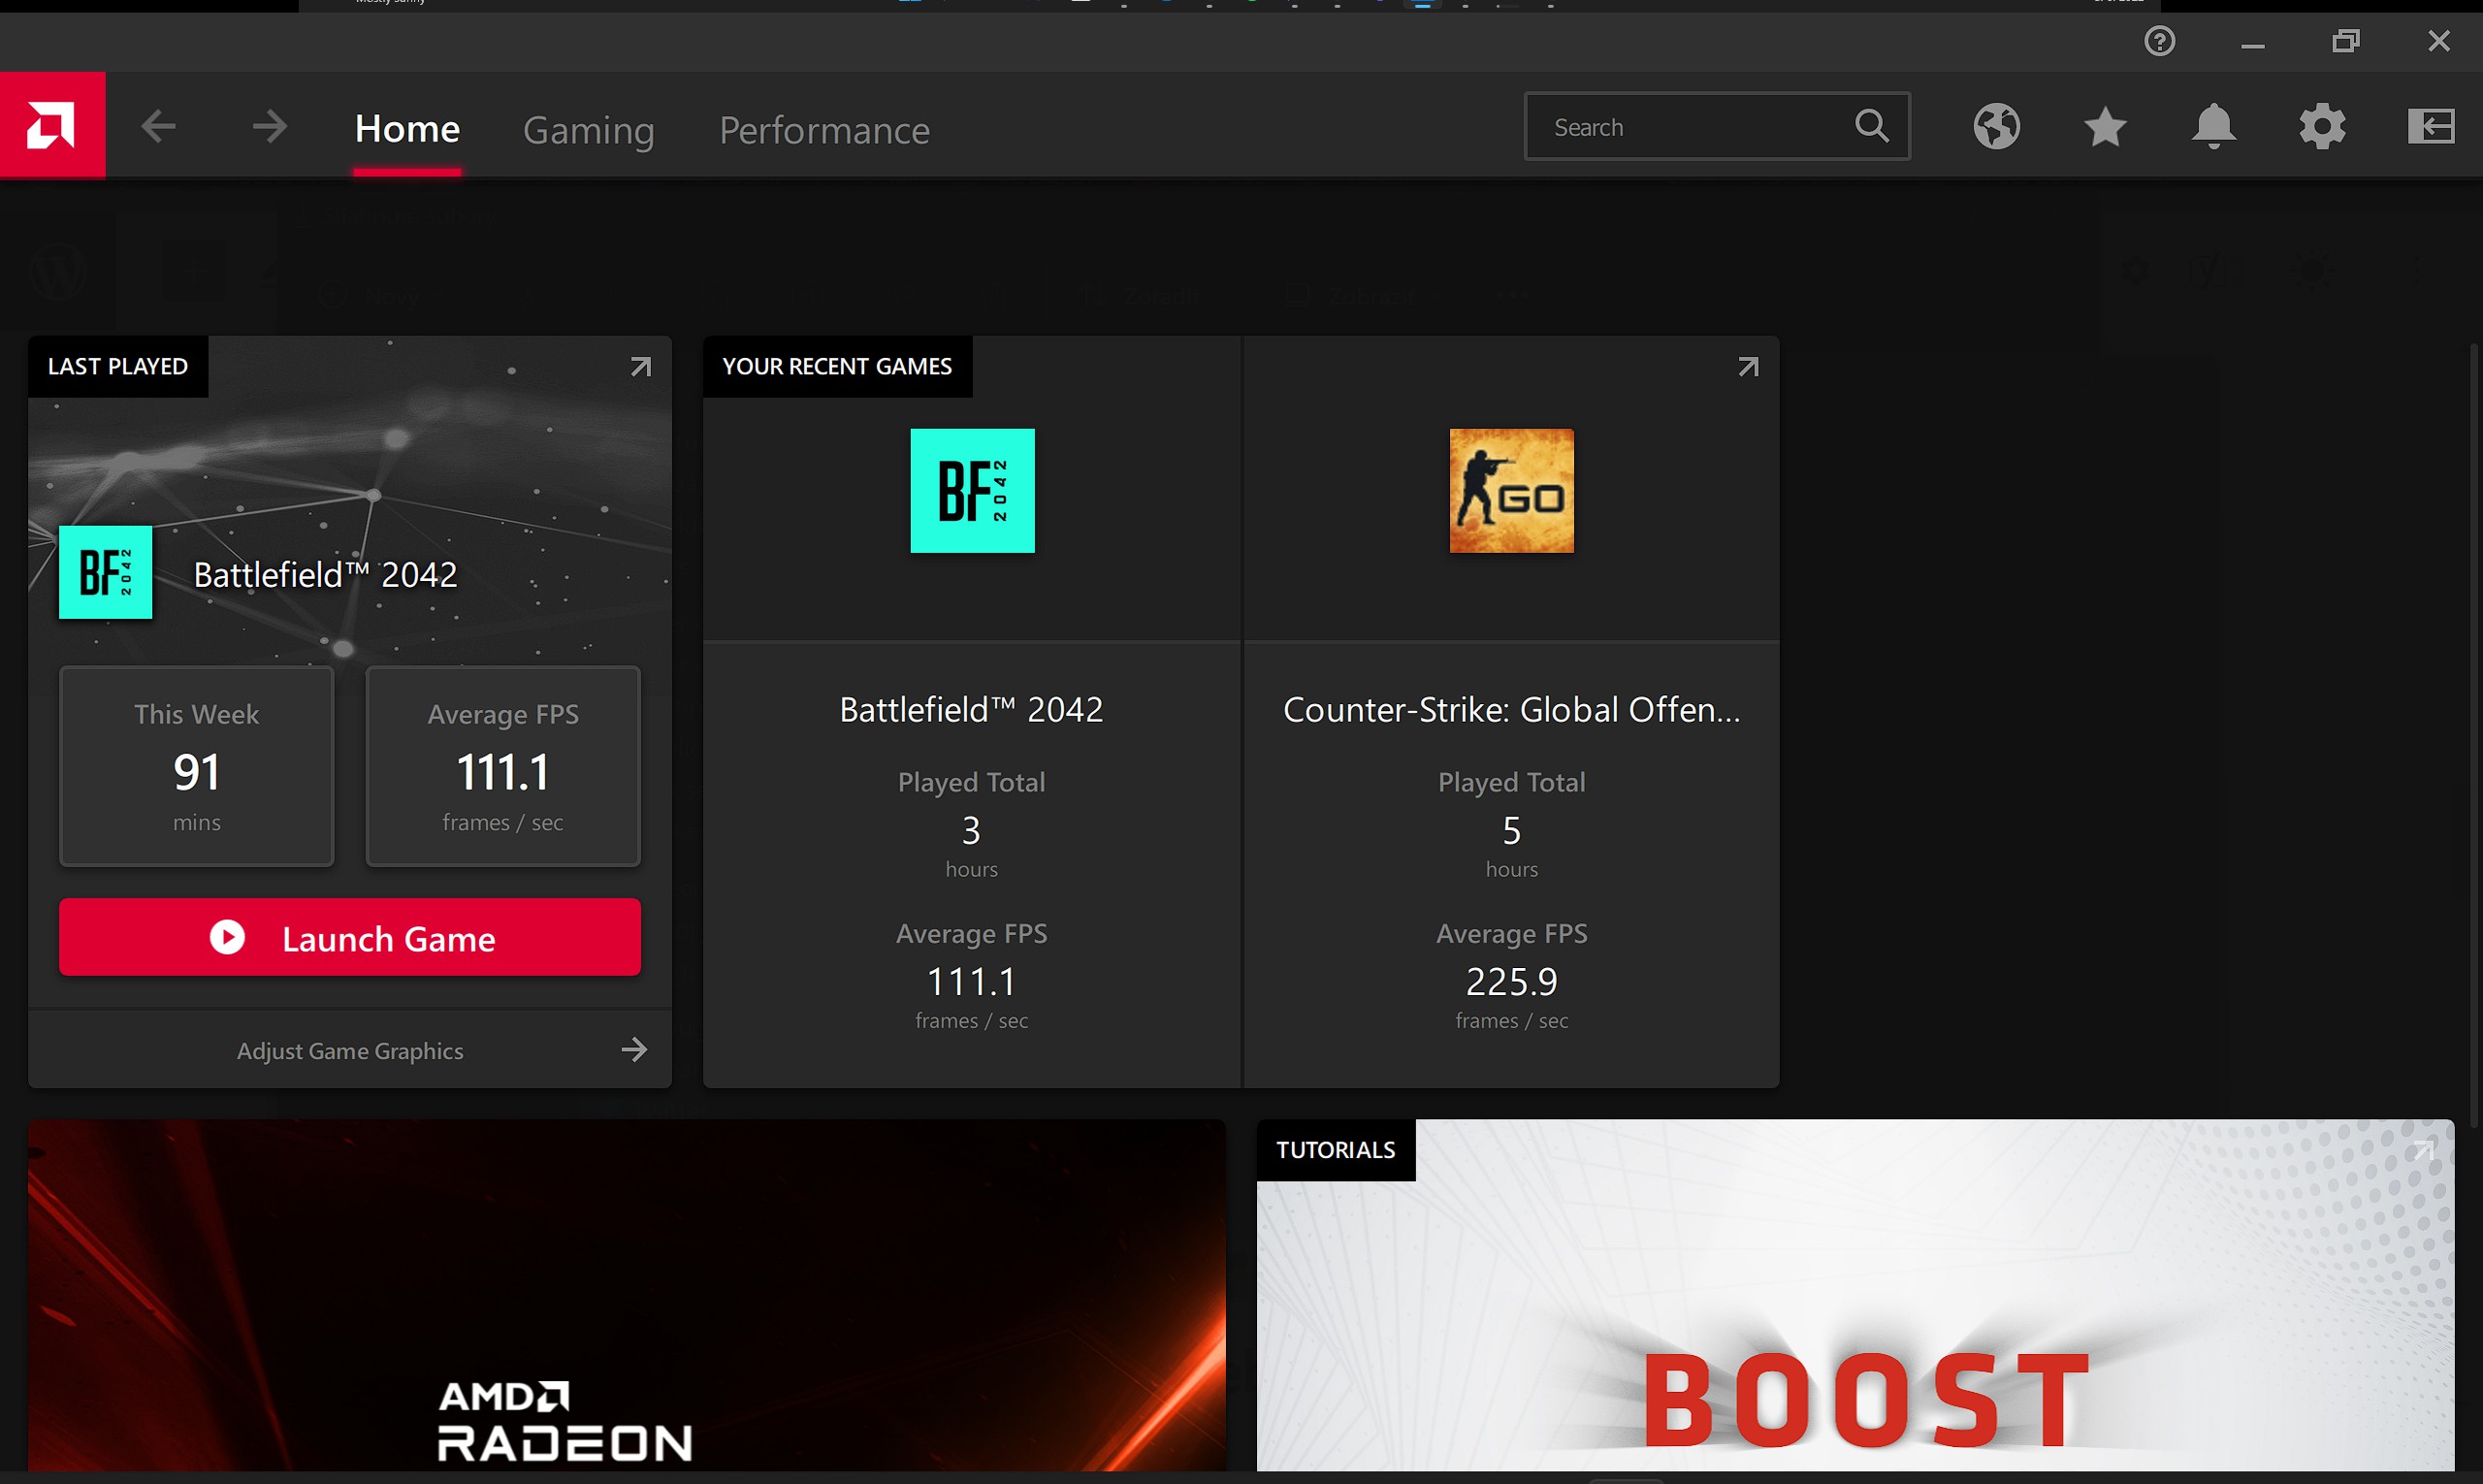Open notifications bell icon
The height and width of the screenshot is (1484, 2483).
coord(2213,127)
